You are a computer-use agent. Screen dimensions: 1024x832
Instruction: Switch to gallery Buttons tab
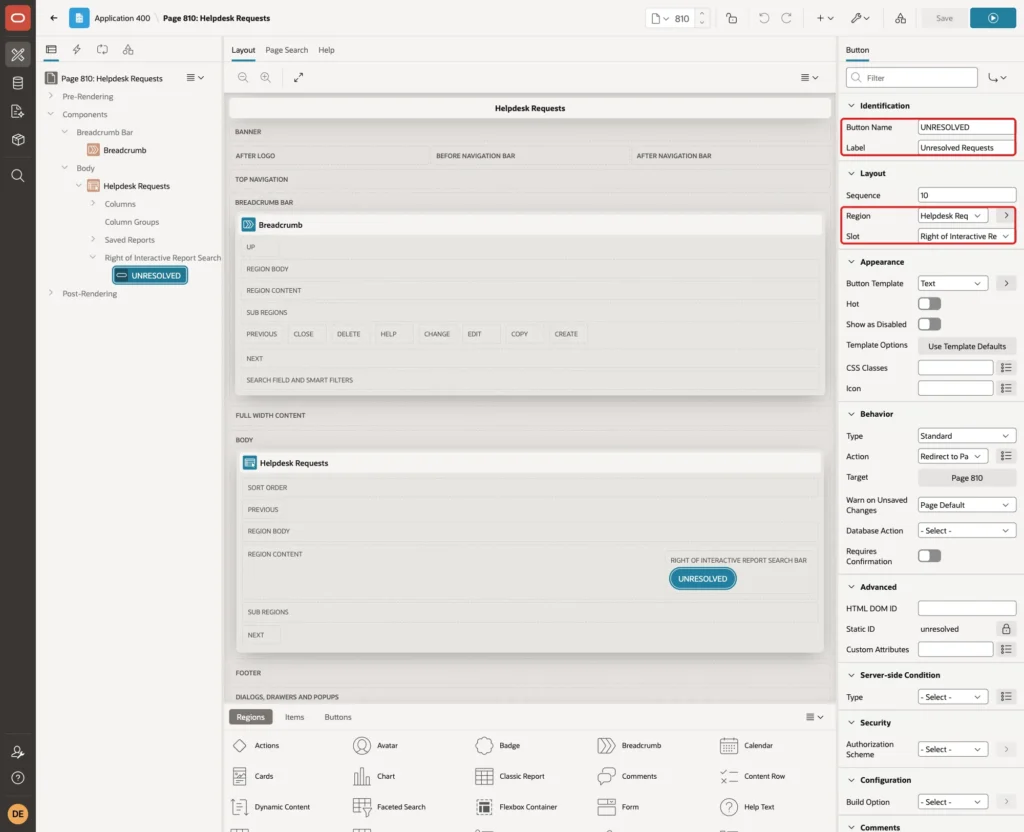coord(338,717)
